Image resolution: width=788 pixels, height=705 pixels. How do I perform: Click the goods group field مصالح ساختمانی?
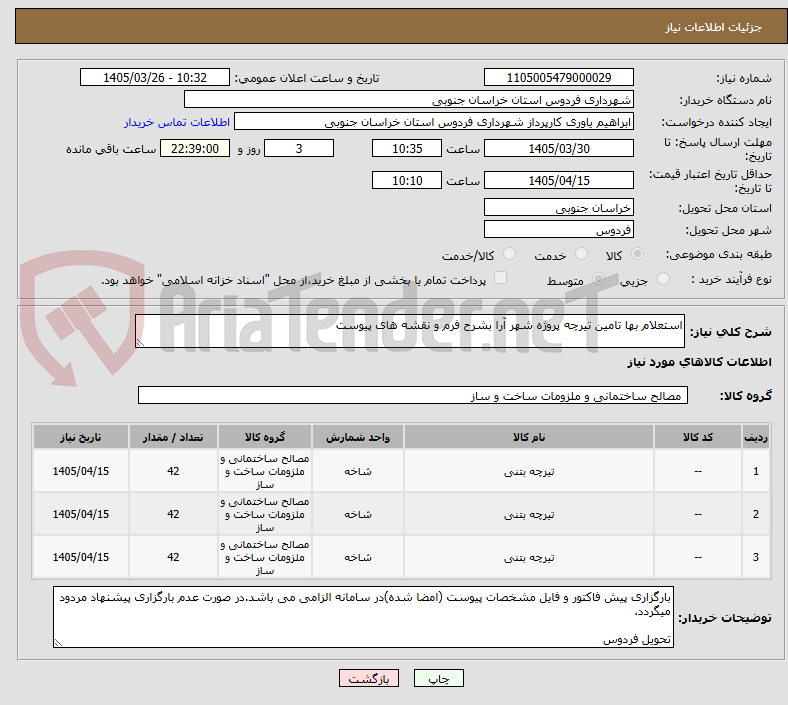413,395
